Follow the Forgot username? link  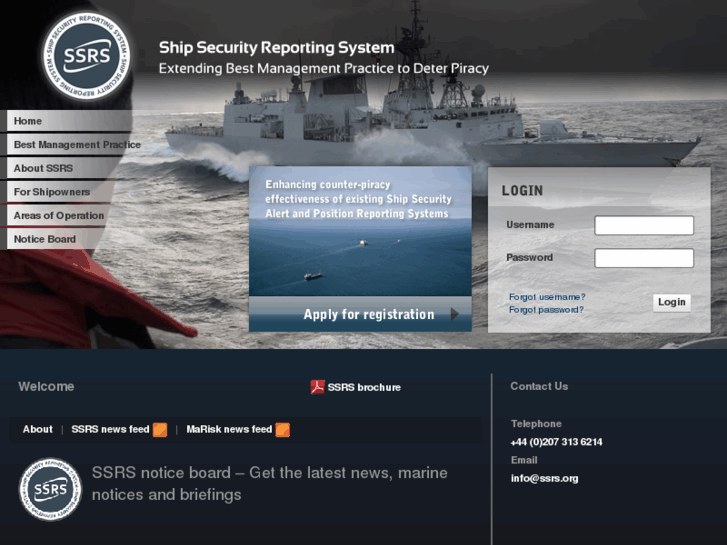coord(547,297)
